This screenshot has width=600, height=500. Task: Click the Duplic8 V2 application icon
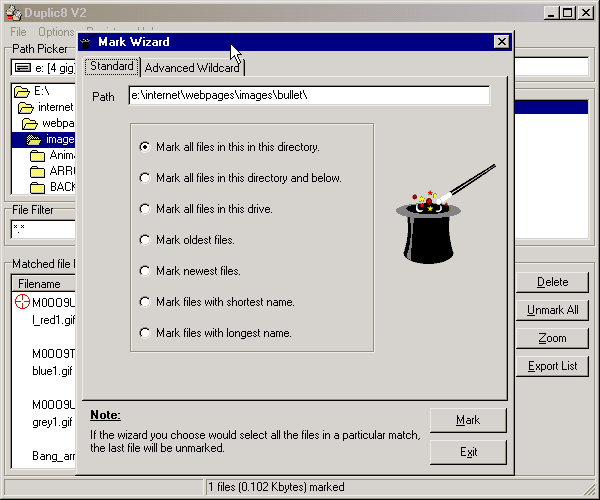(x=13, y=13)
